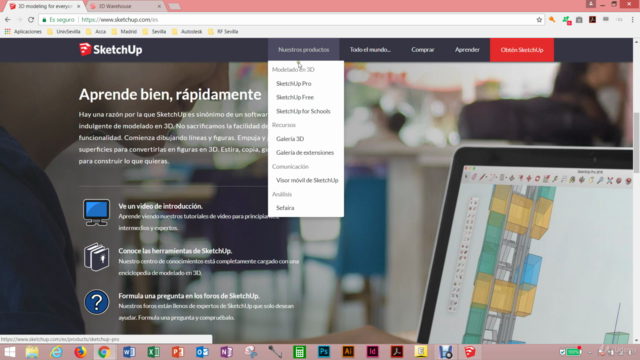Open the Chrome three-dot menu

pos(632,20)
